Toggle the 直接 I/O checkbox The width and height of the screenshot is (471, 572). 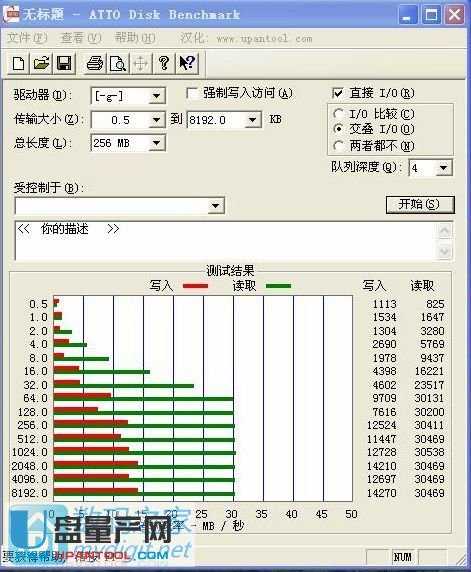[338, 93]
